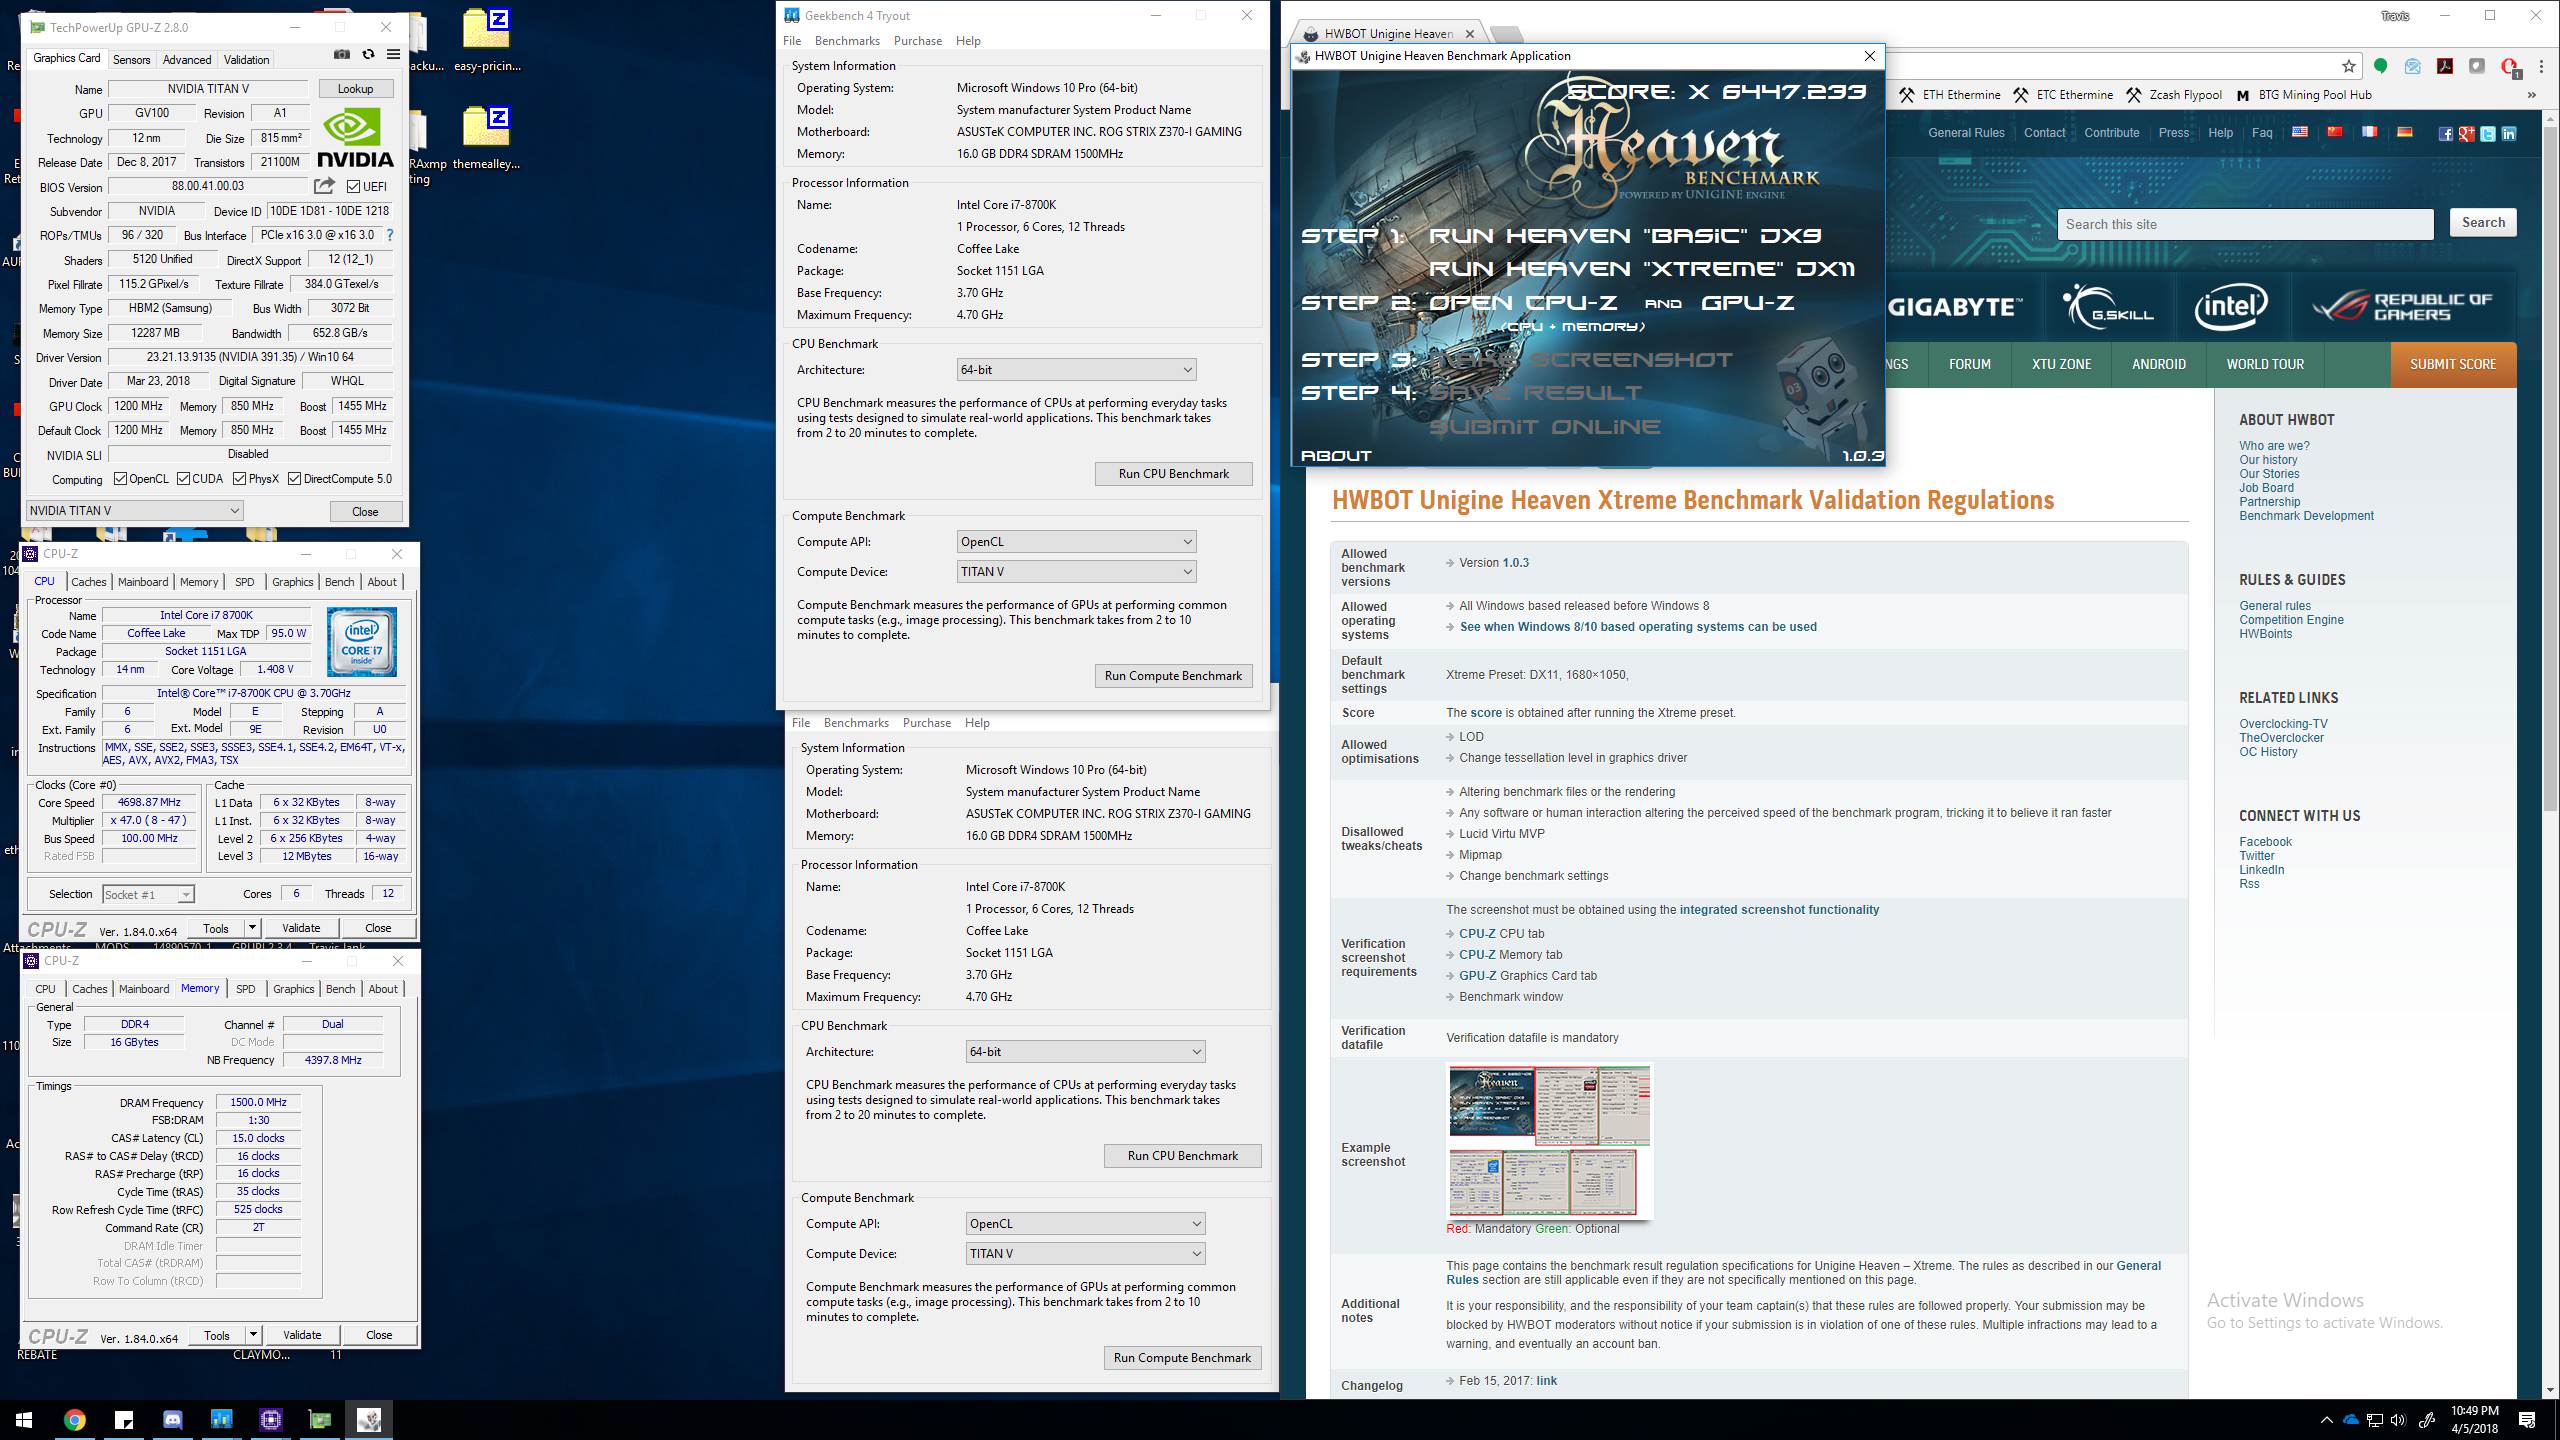Toggle PhysX checkbox in GPU-Z
The height and width of the screenshot is (1440, 2560).
pos(240,479)
